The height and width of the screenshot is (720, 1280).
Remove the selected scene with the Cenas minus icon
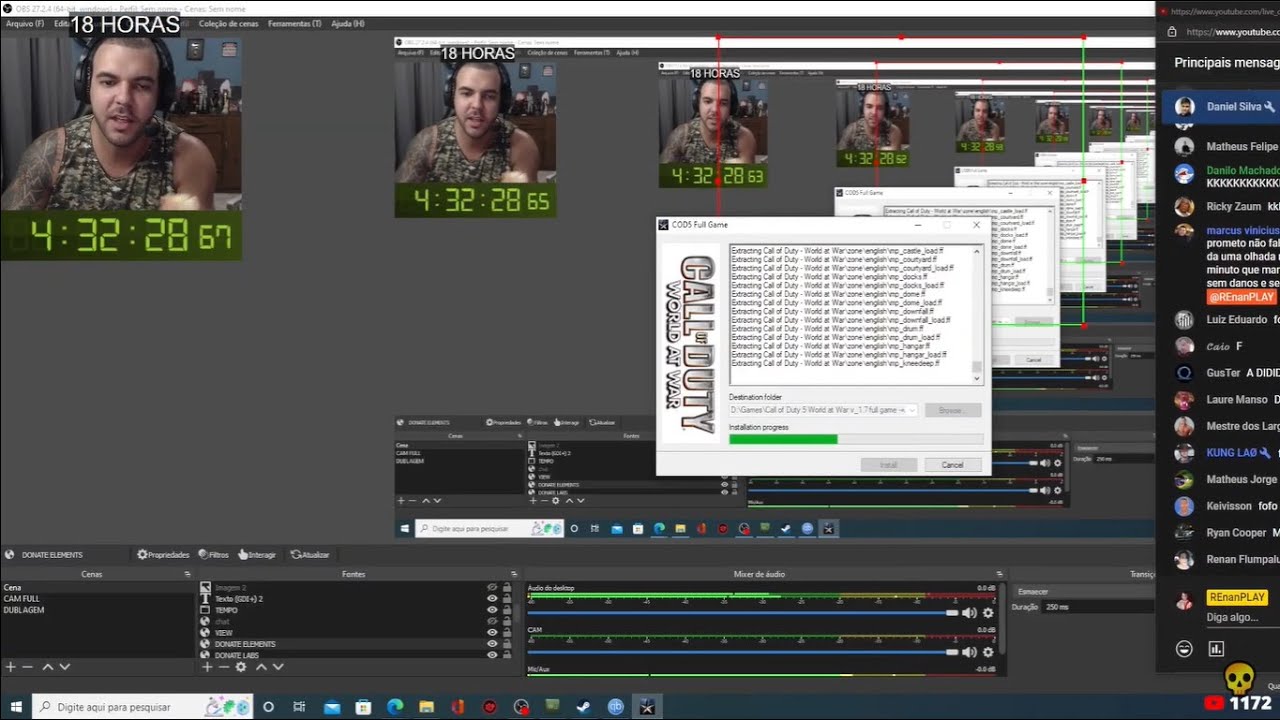[28, 667]
